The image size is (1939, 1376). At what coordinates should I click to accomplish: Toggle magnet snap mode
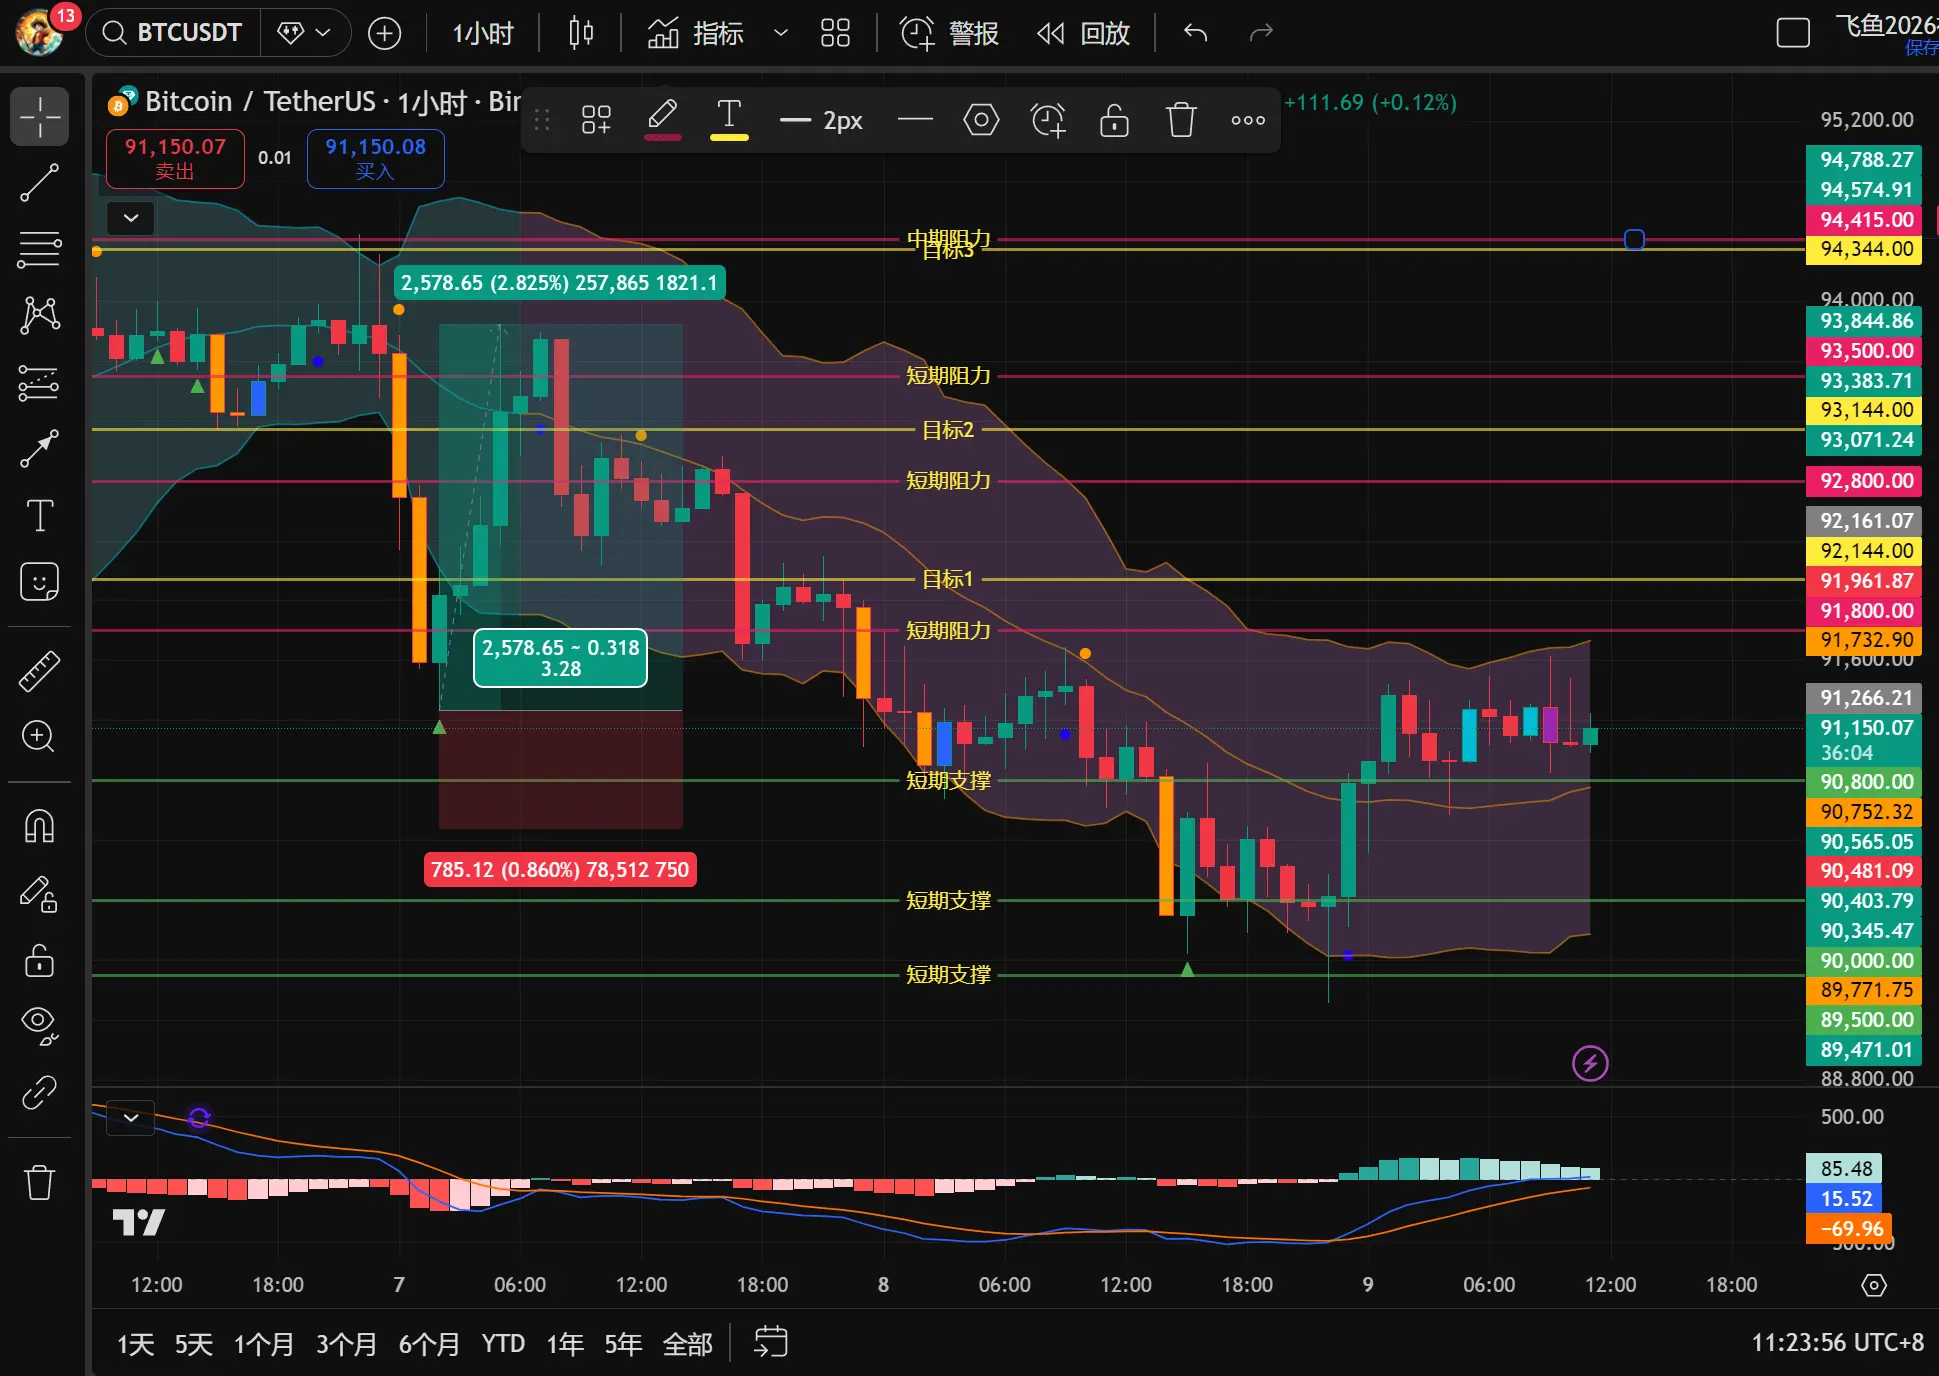pos(39,827)
